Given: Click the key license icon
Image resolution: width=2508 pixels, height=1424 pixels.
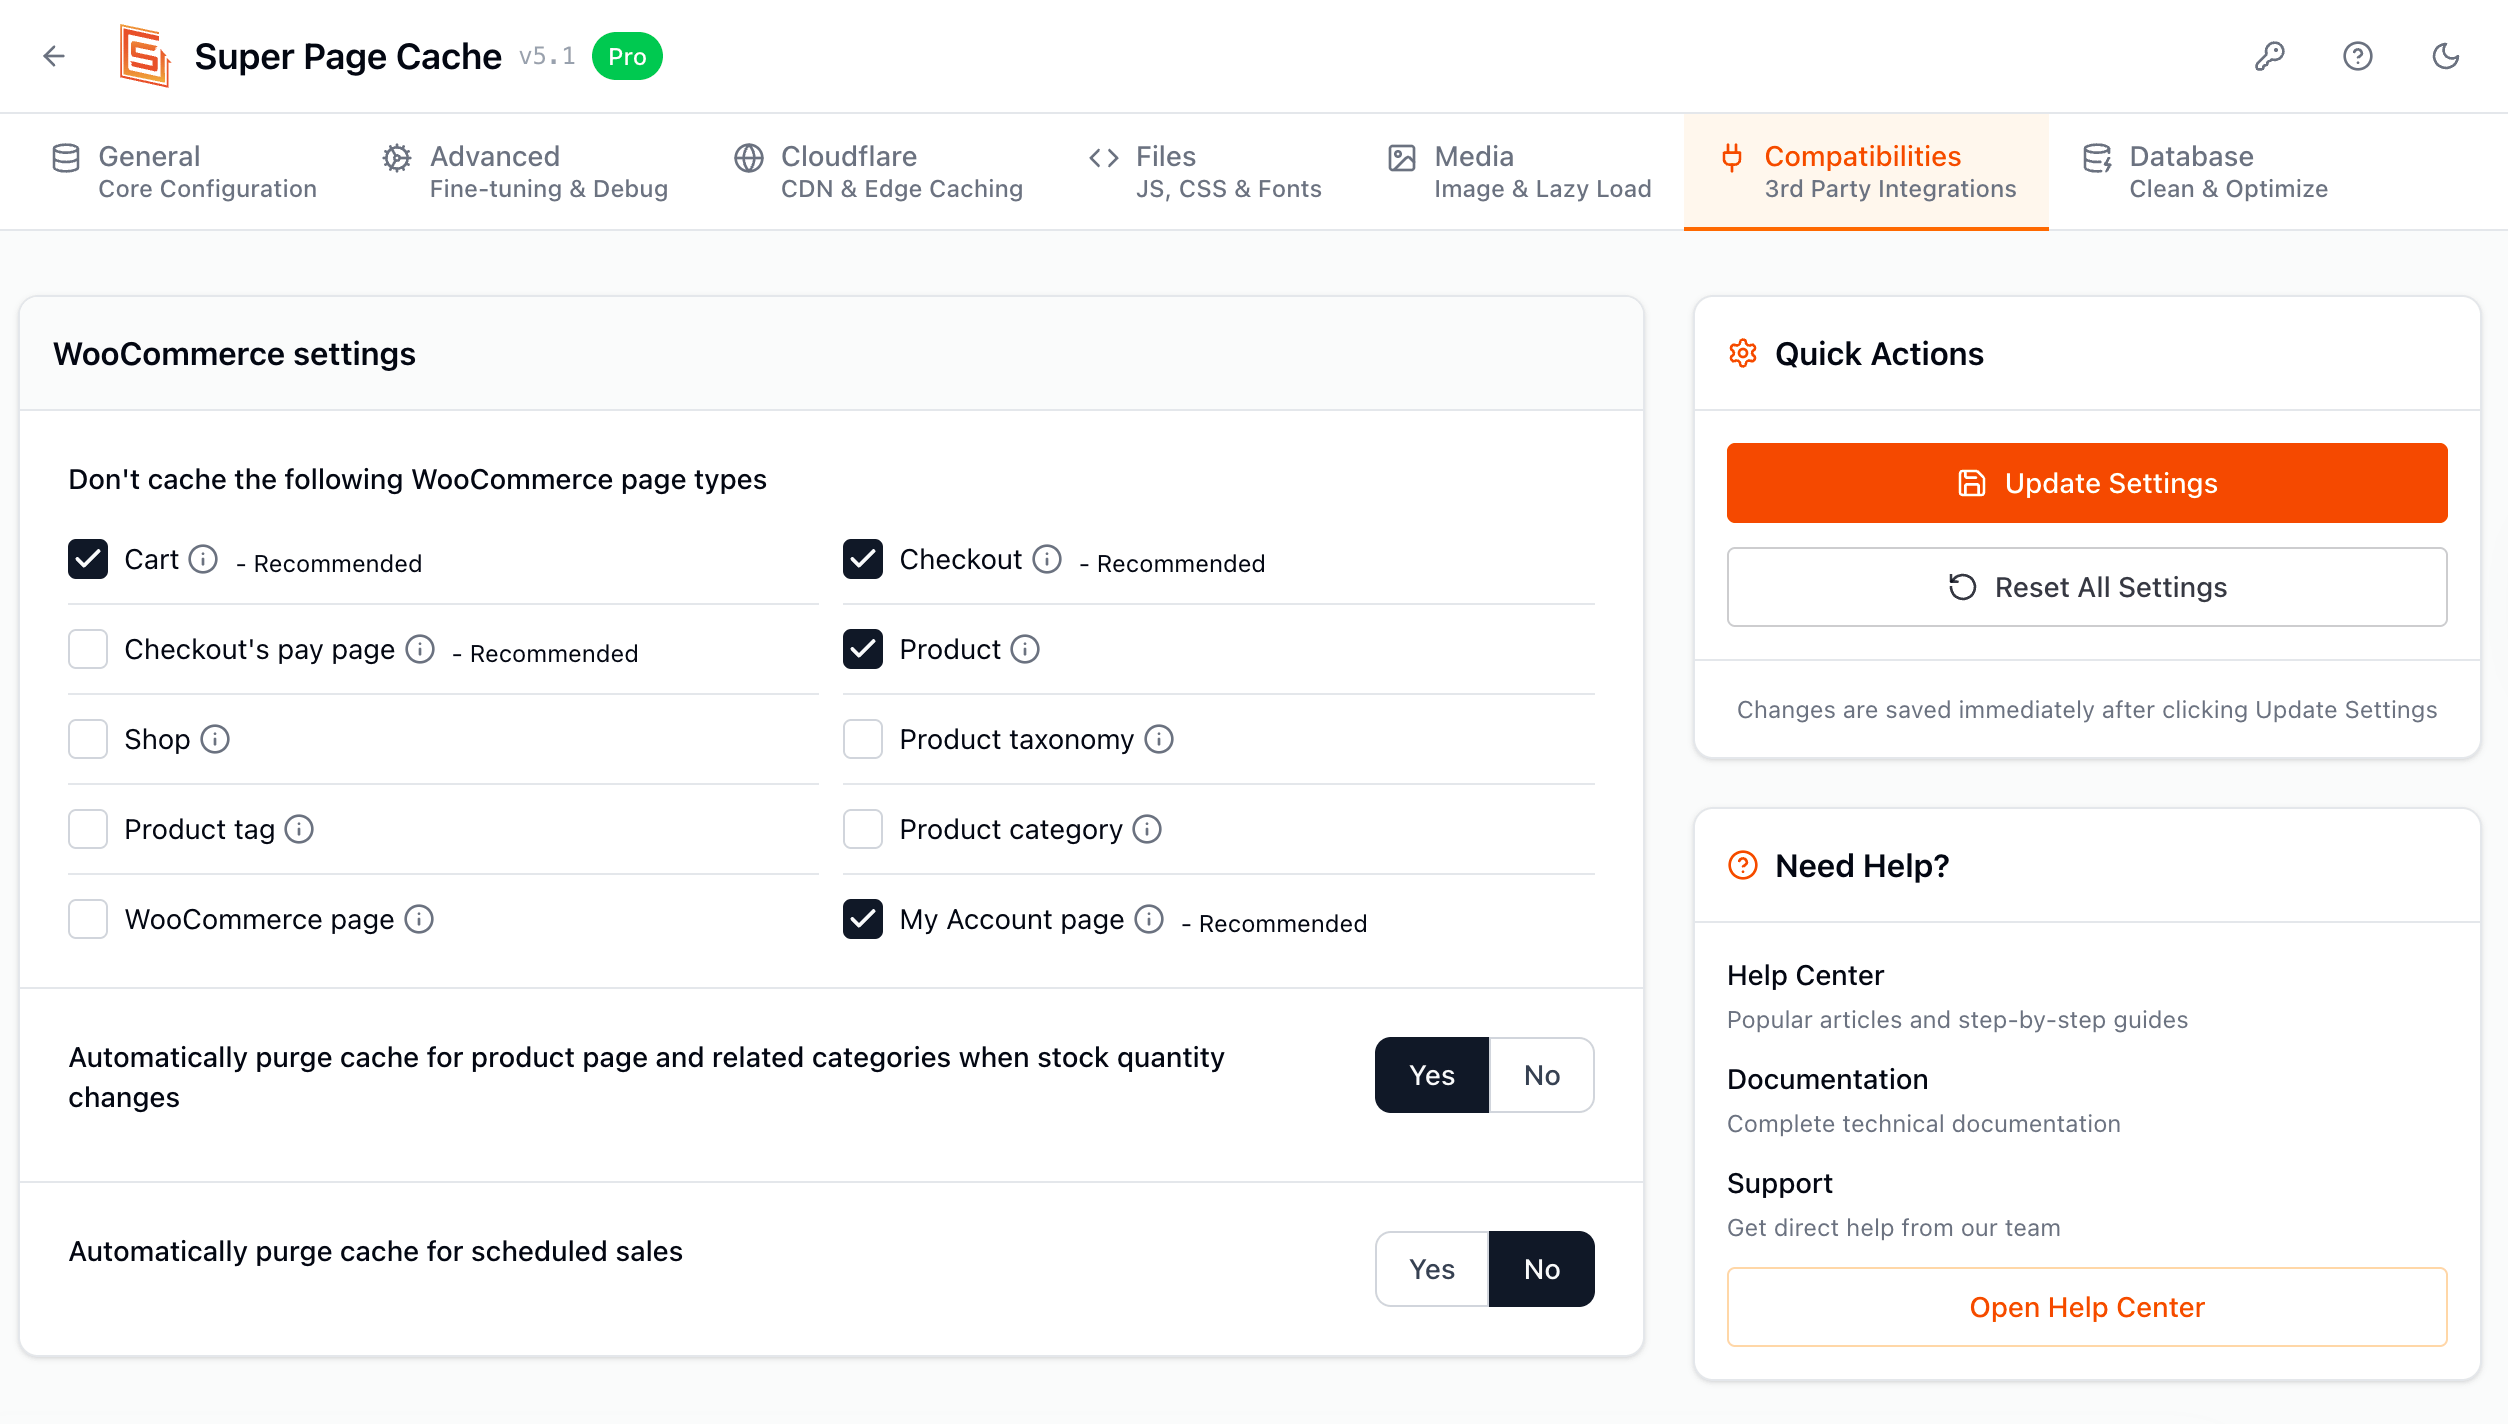Looking at the screenshot, I should click(x=2269, y=56).
